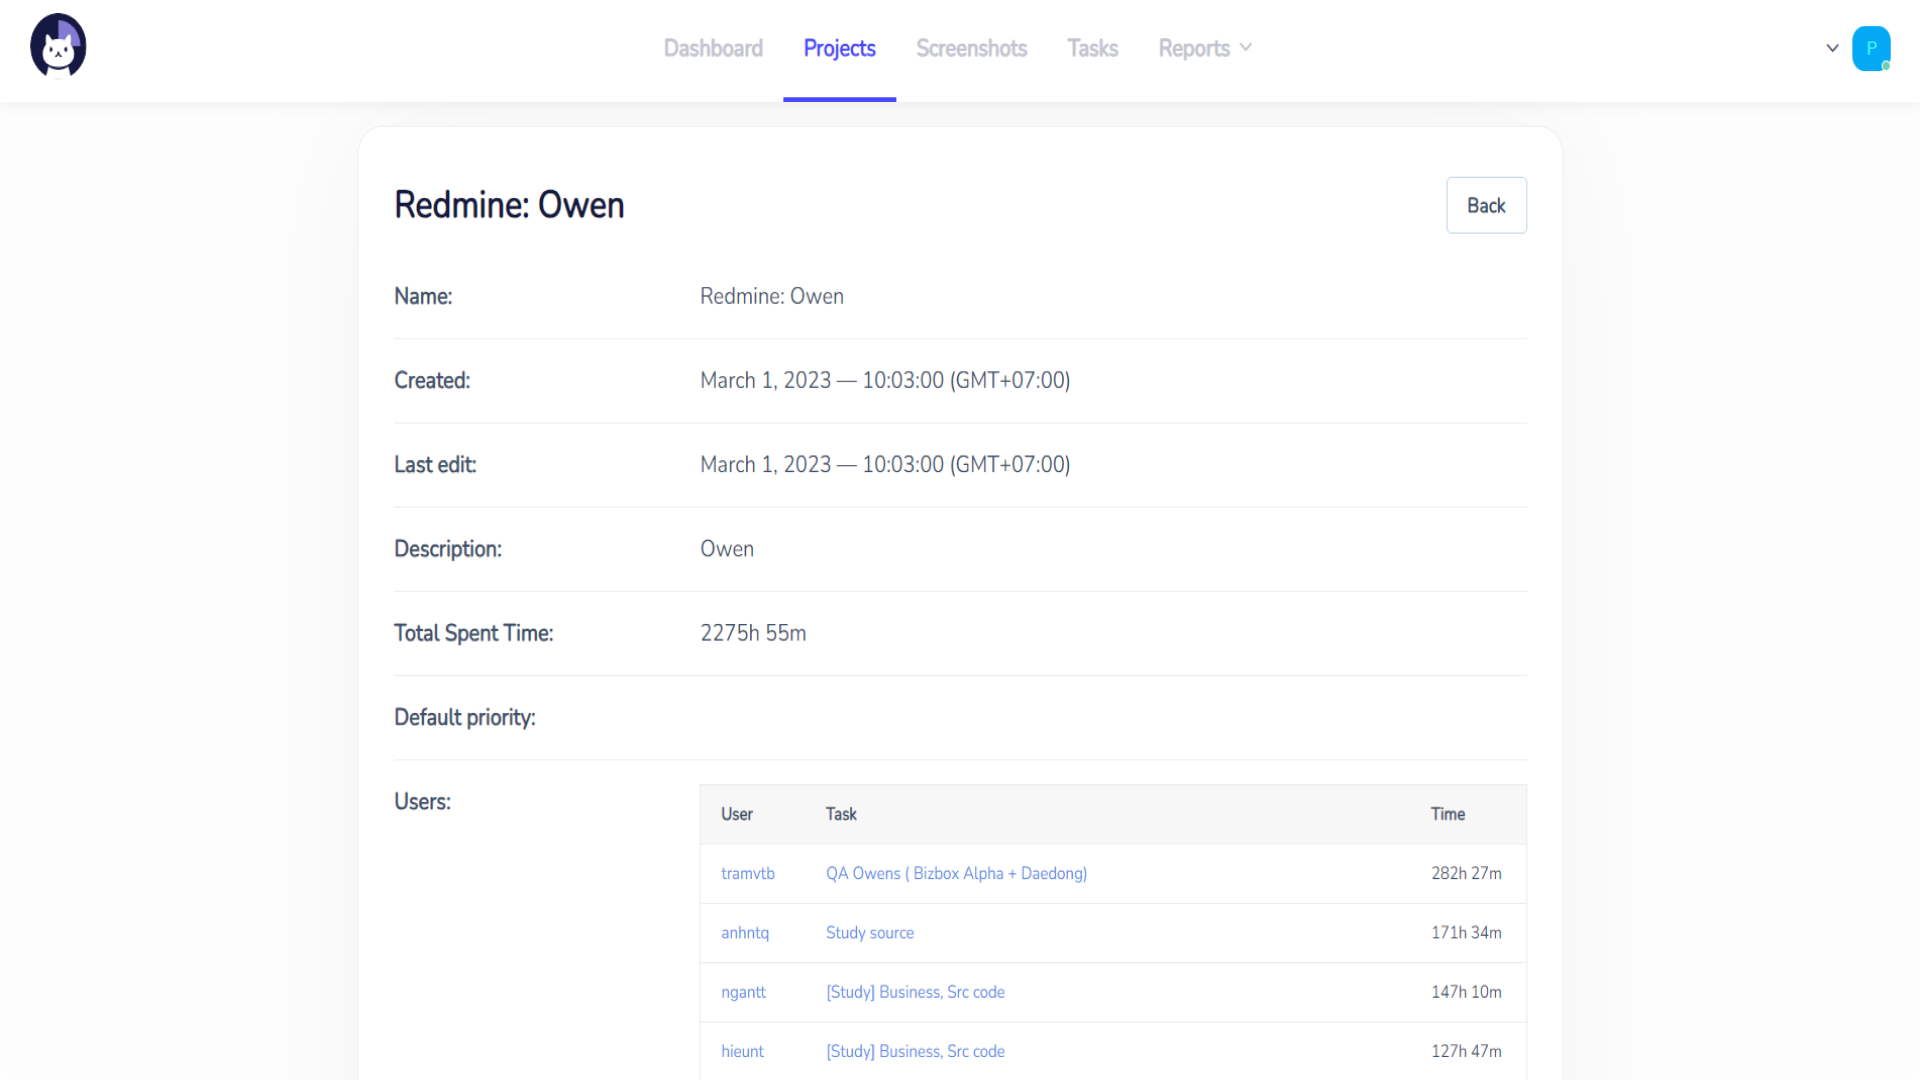
Task: Go to the Dashboard tab
Action: pos(713,48)
